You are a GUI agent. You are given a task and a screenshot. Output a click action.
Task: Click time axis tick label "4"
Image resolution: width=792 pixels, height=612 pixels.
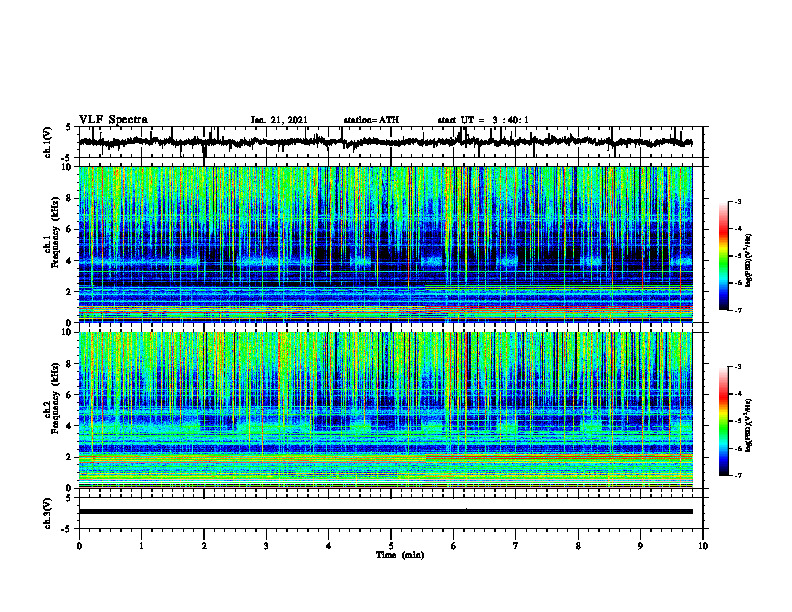pyautogui.click(x=329, y=546)
